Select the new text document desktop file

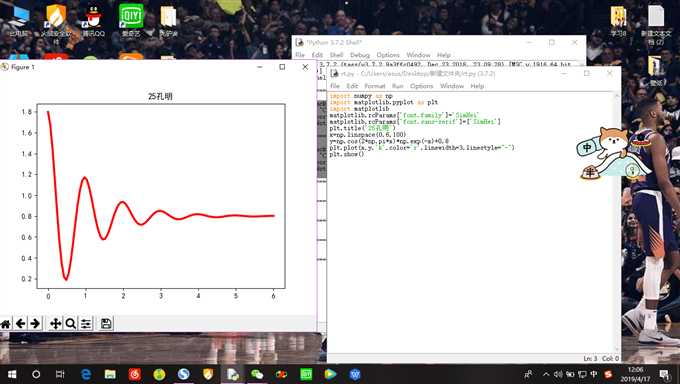[x=655, y=24]
